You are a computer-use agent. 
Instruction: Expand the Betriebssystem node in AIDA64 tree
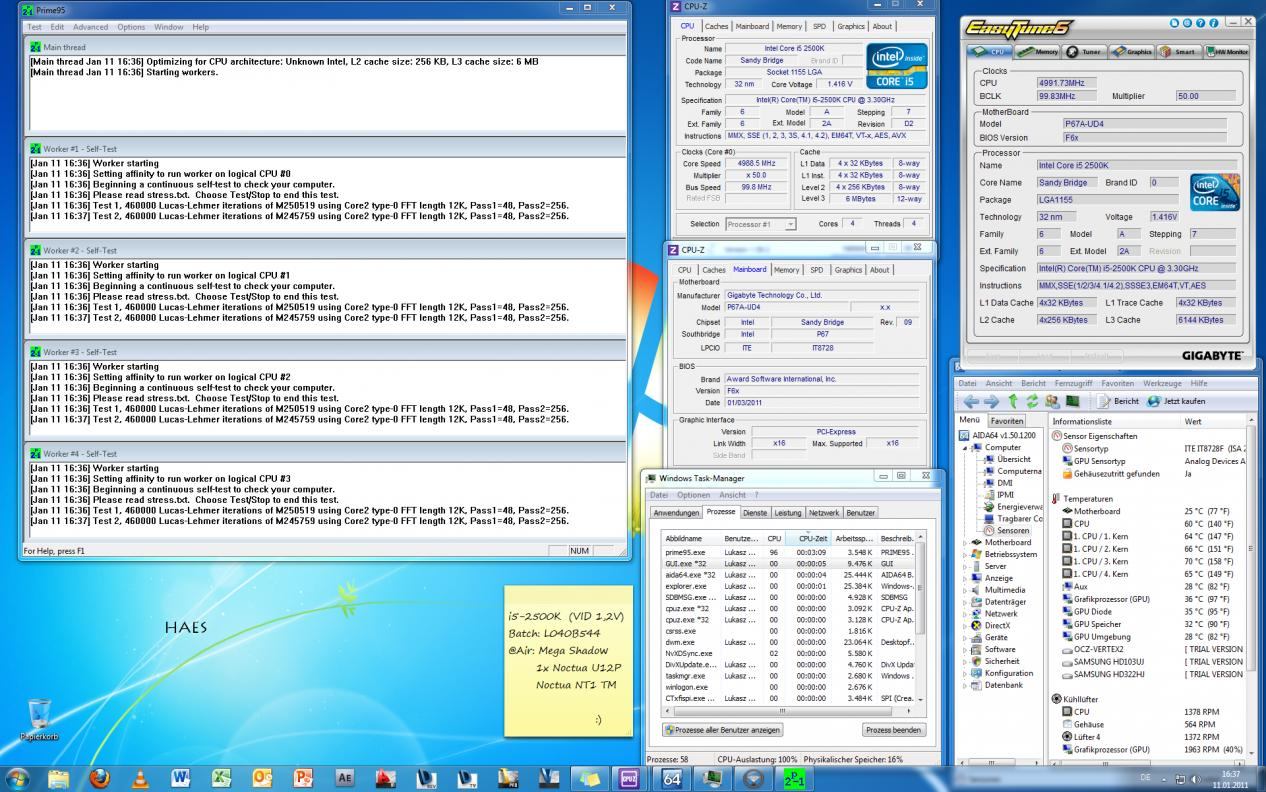(x=965, y=554)
